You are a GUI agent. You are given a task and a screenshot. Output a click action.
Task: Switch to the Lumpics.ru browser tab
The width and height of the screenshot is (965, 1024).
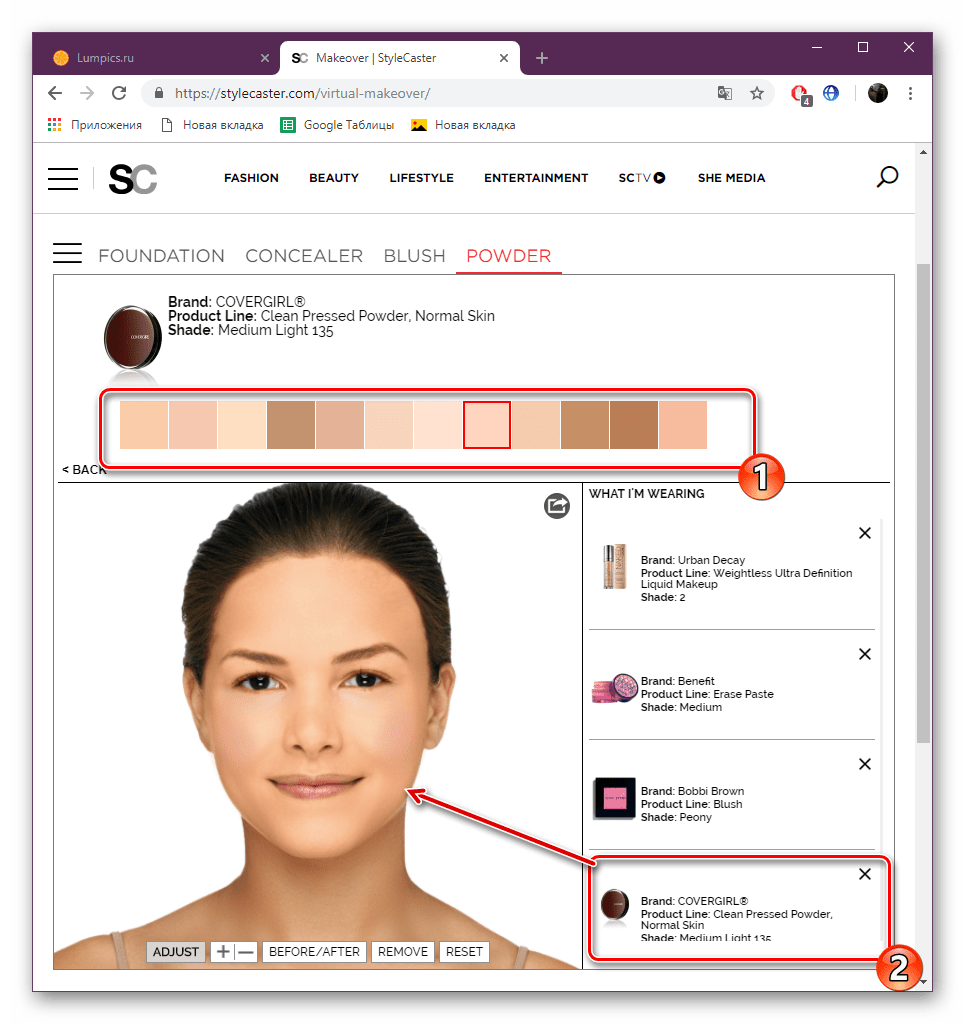[x=159, y=58]
